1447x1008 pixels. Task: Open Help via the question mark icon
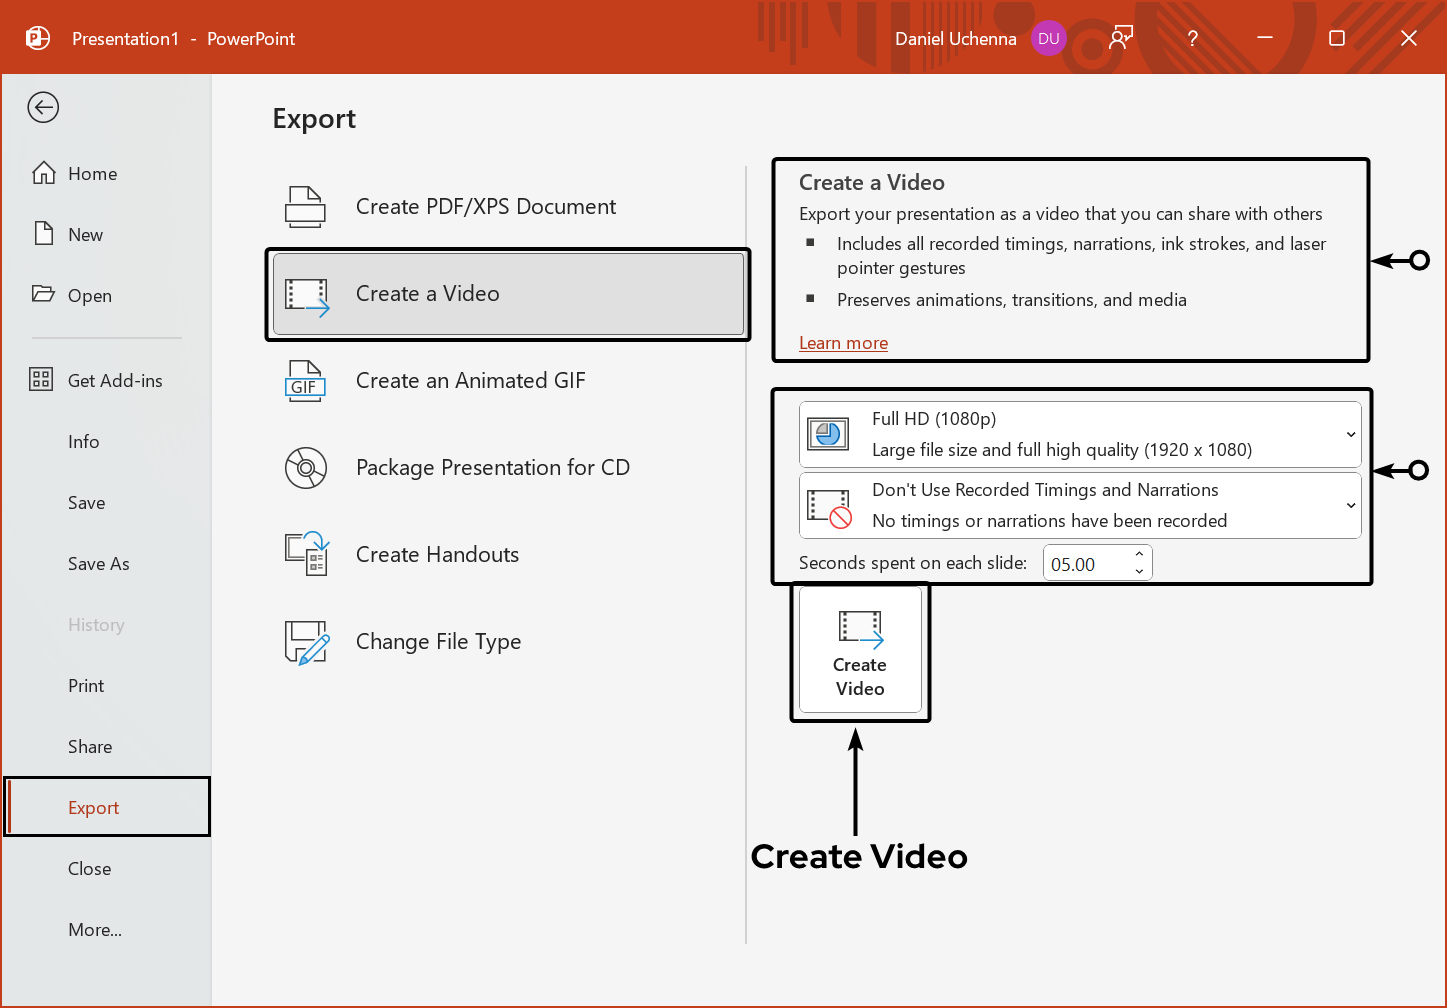[x=1192, y=38]
